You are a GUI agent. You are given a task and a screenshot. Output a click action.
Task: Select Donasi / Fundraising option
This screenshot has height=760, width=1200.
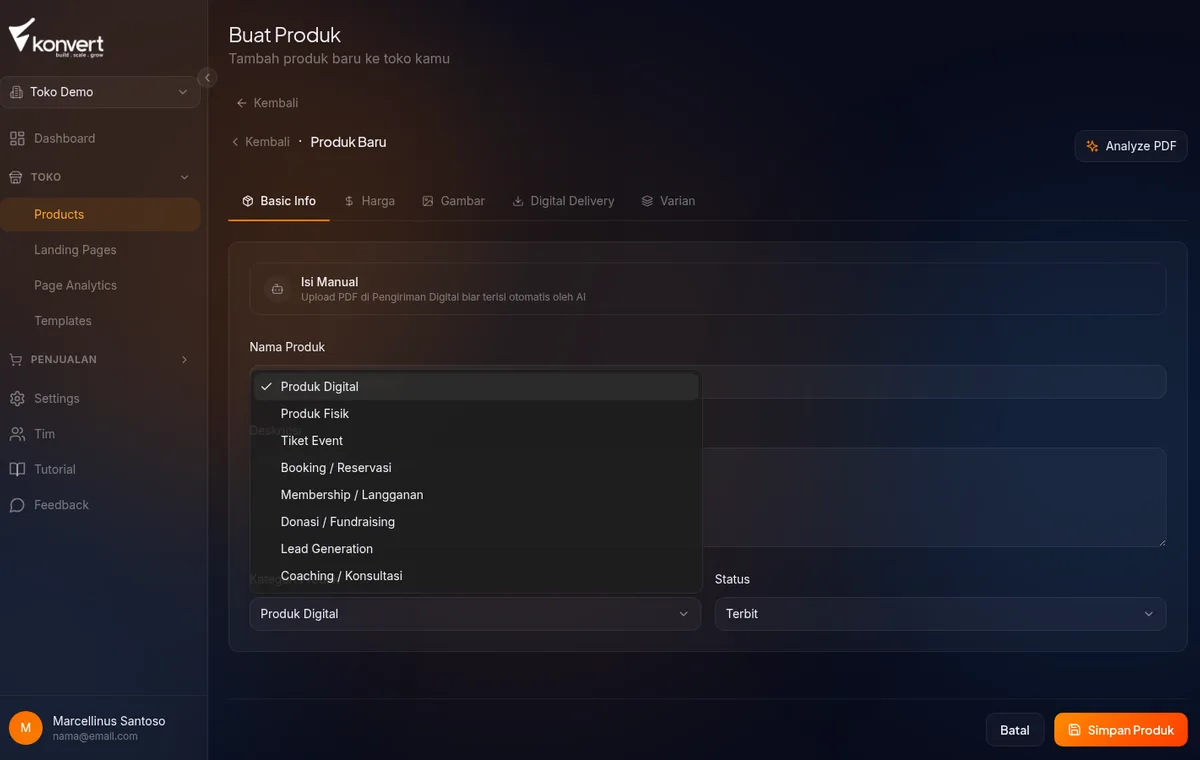coord(476,521)
